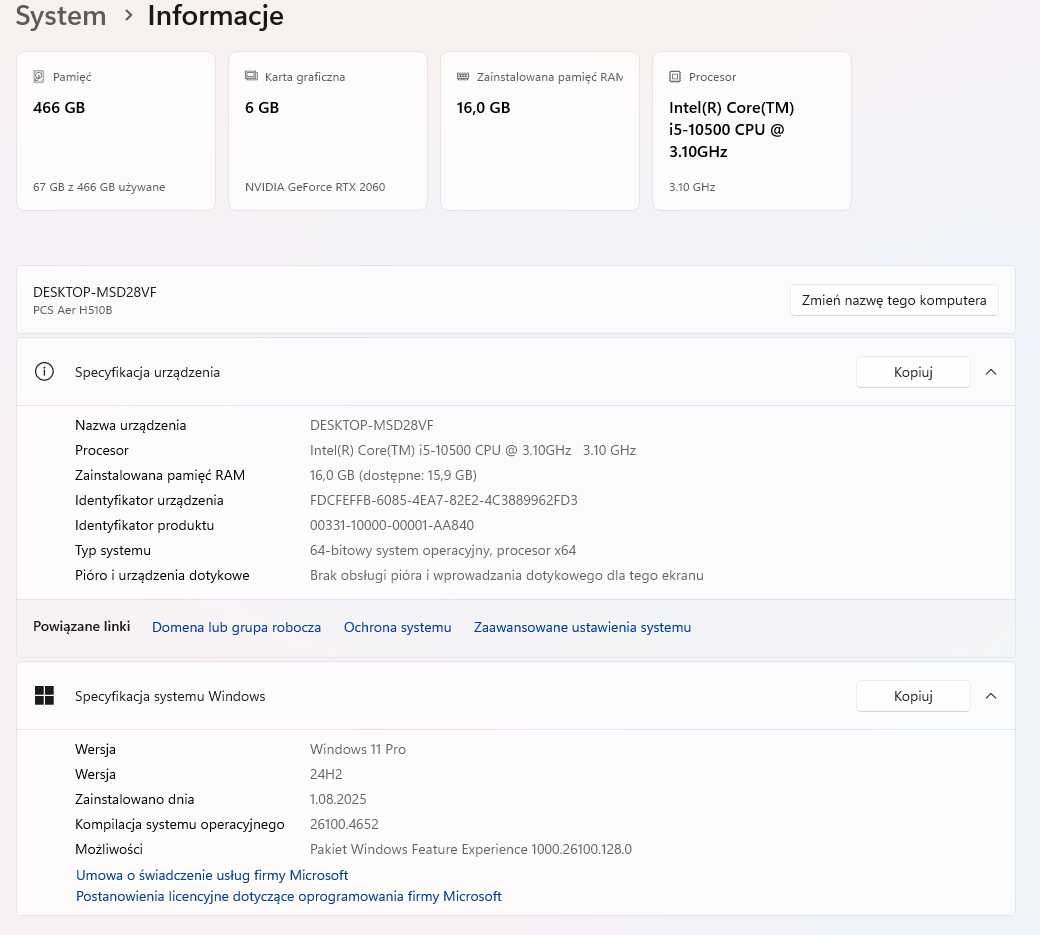This screenshot has width=1040, height=935.
Task: Click the Zainstalowano dnia label
Action: tap(134, 799)
